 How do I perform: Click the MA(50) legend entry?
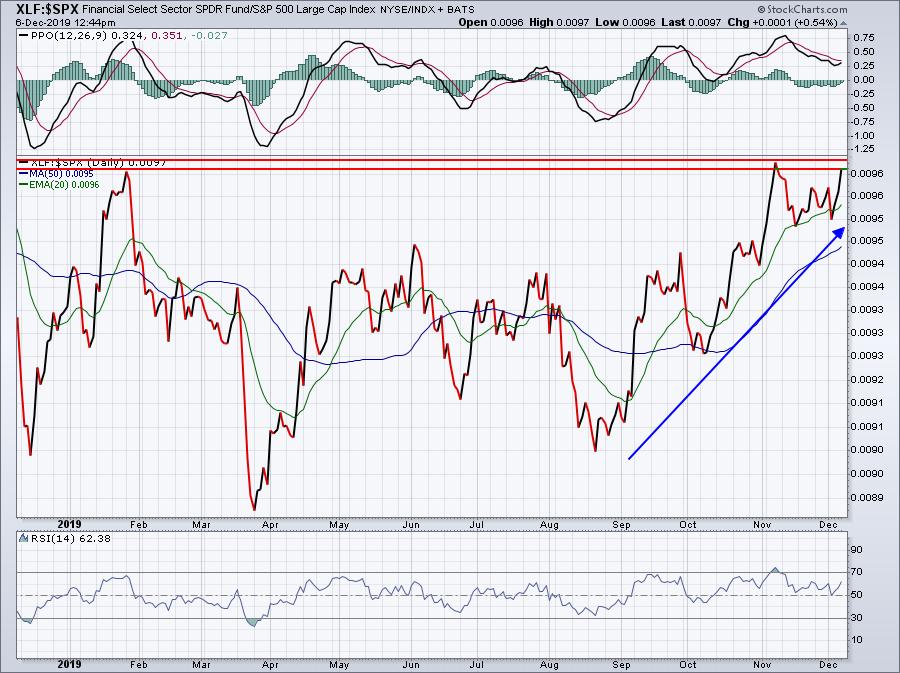coord(56,174)
